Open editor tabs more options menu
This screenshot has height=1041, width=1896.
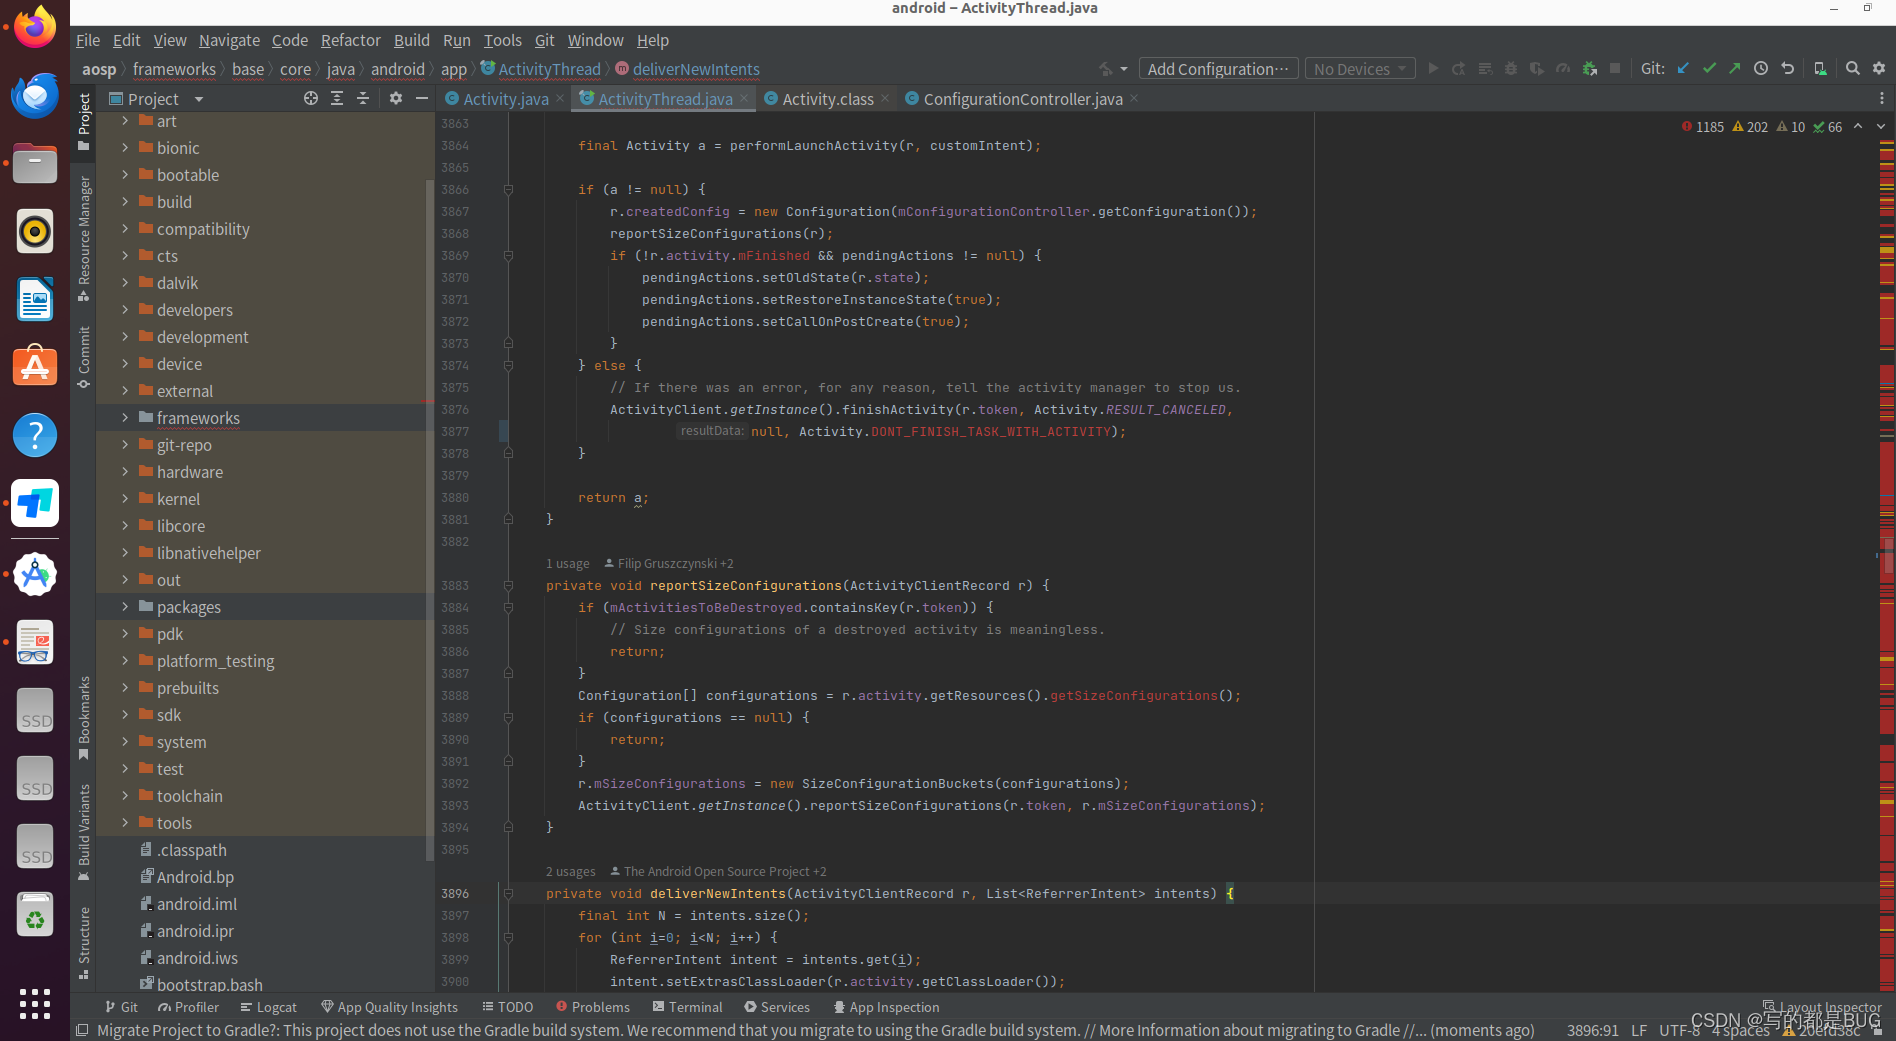[x=1881, y=99]
